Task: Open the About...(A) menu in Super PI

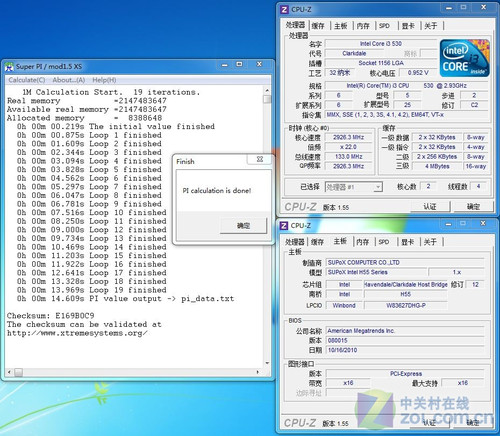Action: point(69,80)
